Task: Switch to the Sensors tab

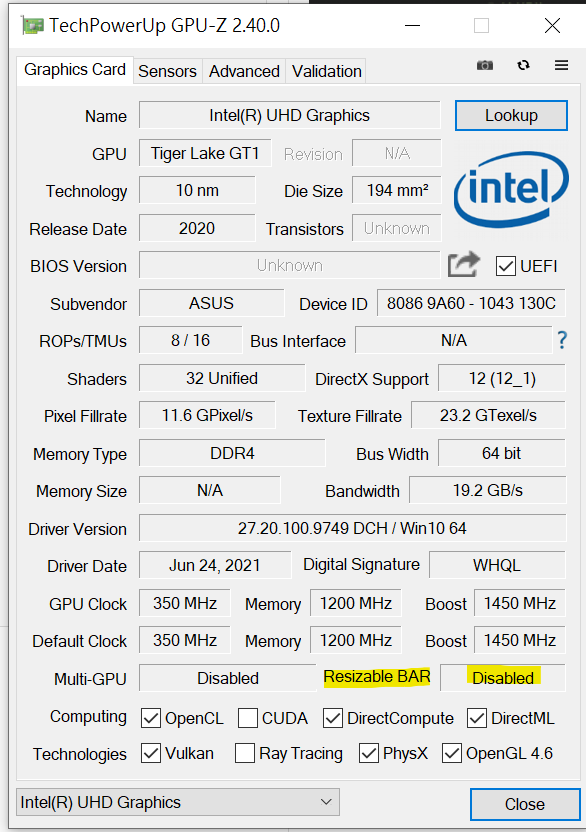Action: [167, 71]
